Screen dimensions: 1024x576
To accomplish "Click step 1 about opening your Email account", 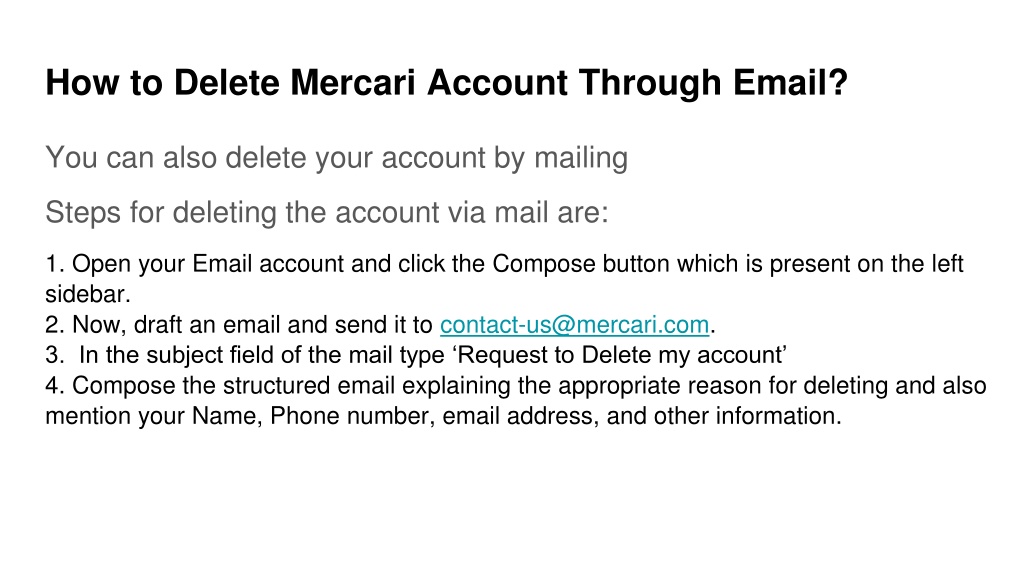I will 504,279.
